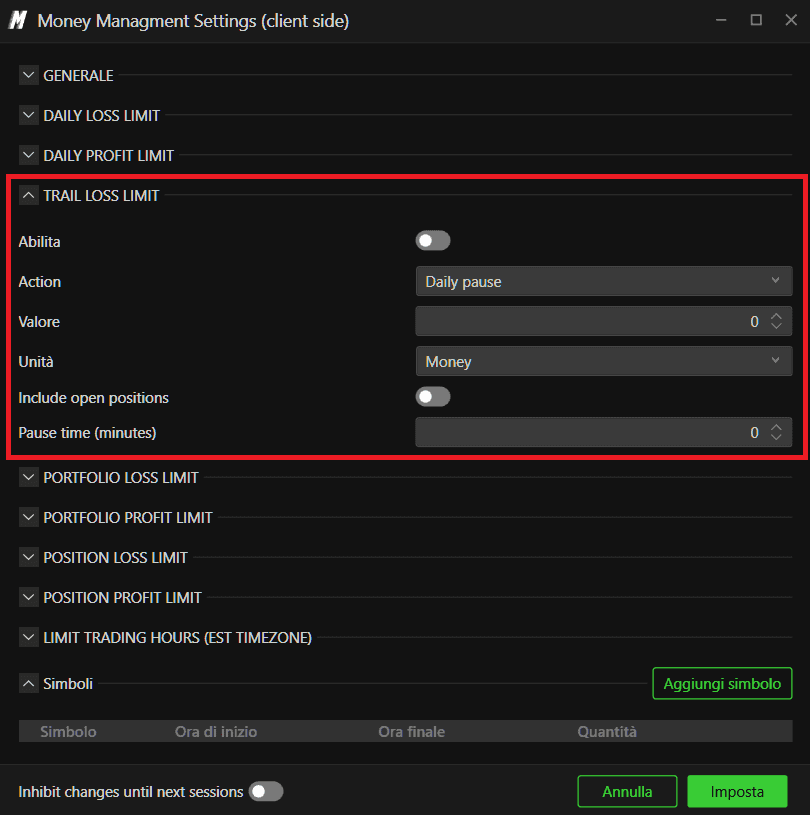Click the Ora finale column header
810x815 pixels.
(411, 731)
